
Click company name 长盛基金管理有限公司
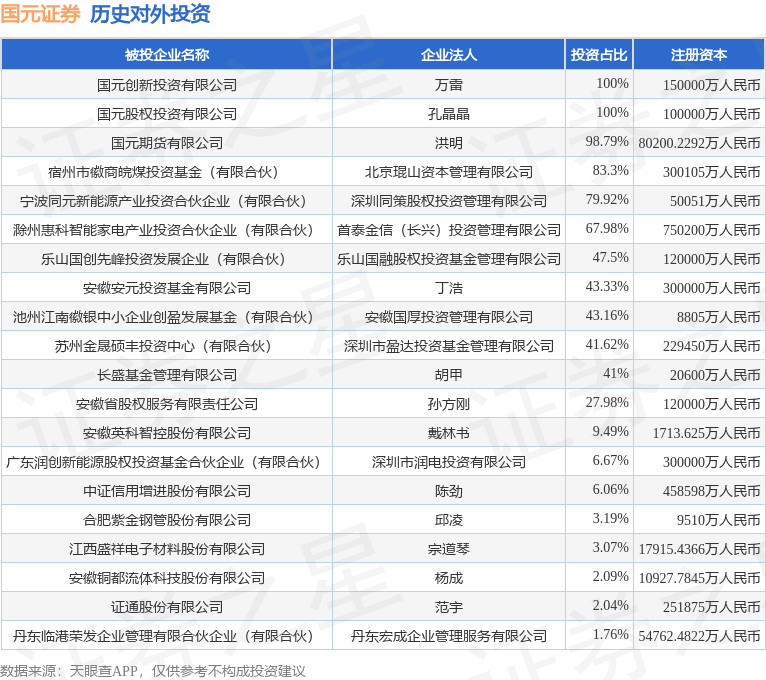click(x=167, y=375)
